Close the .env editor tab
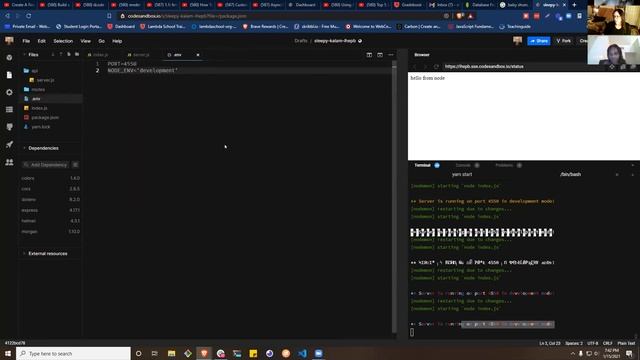This screenshot has width=640, height=360. (x=198, y=55)
